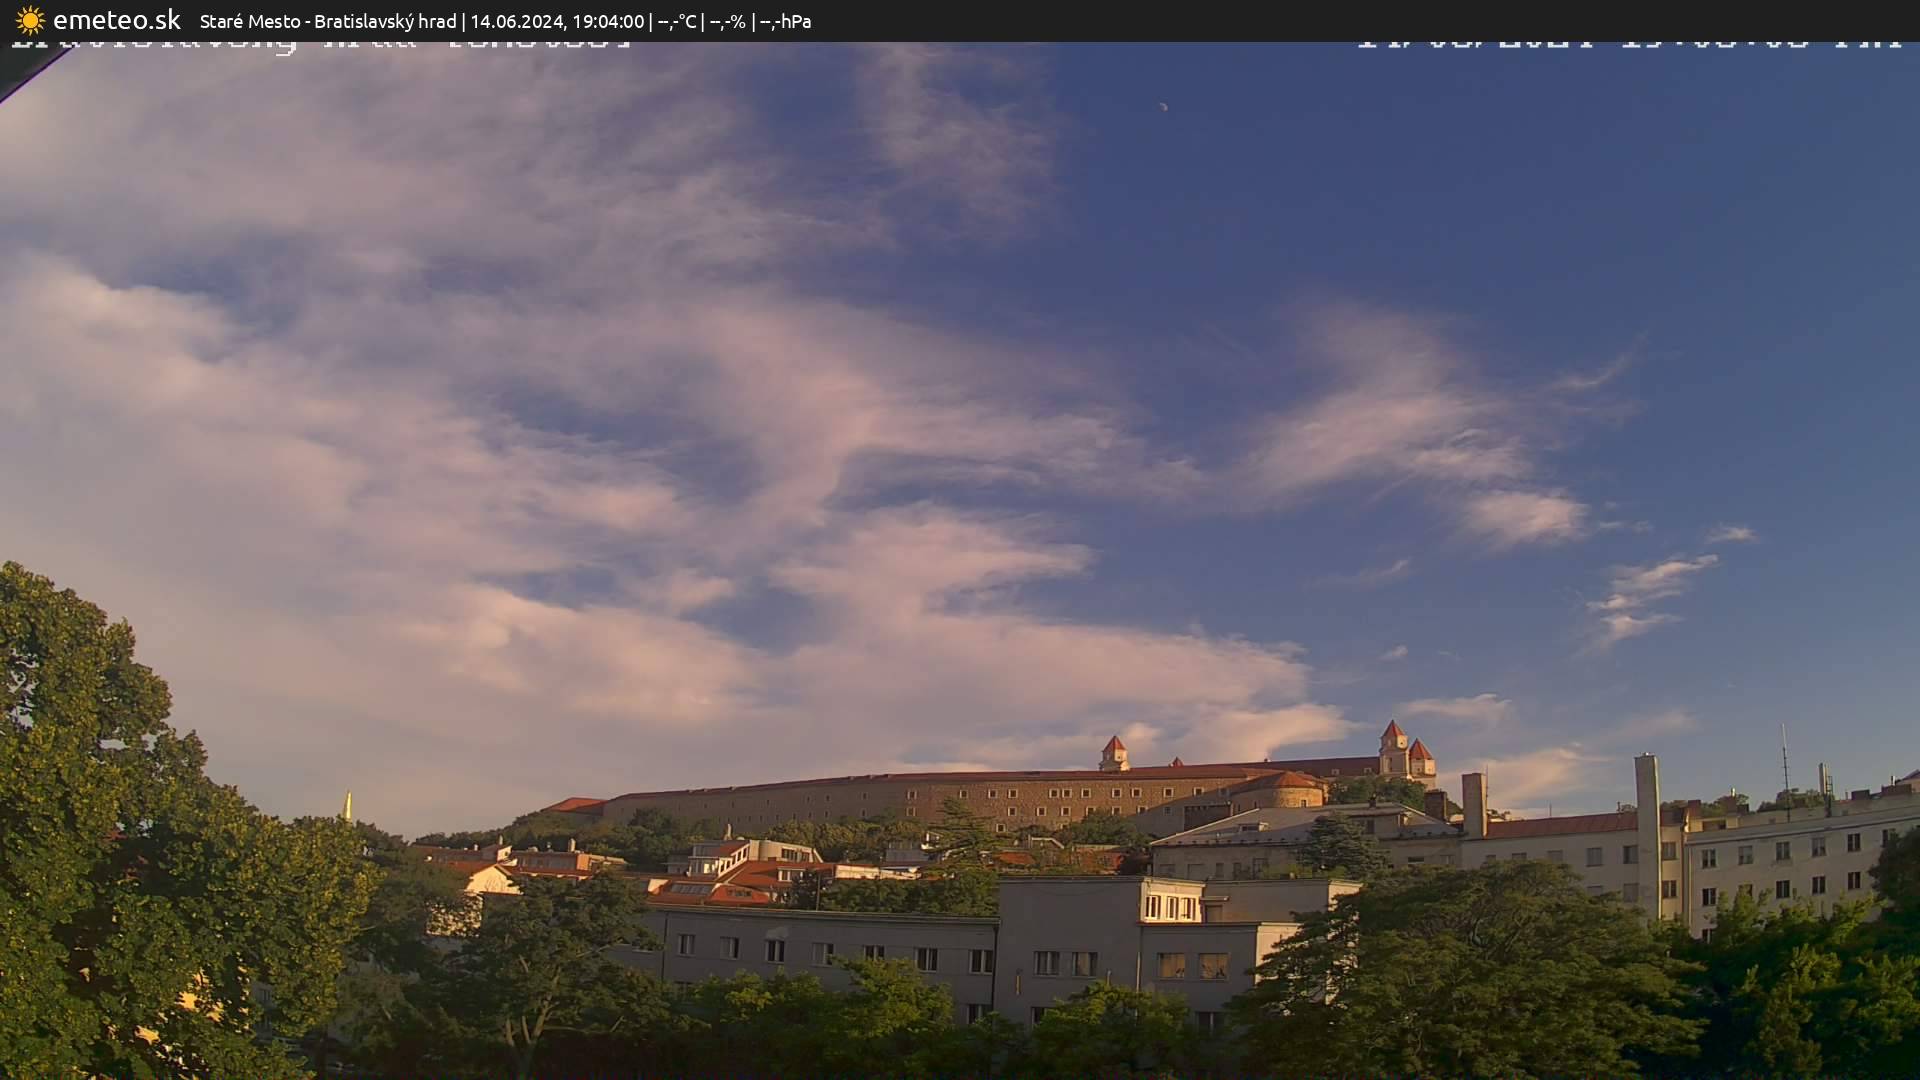
Task: Open the date field 14.06.2024 to change date
Action: coord(516,21)
